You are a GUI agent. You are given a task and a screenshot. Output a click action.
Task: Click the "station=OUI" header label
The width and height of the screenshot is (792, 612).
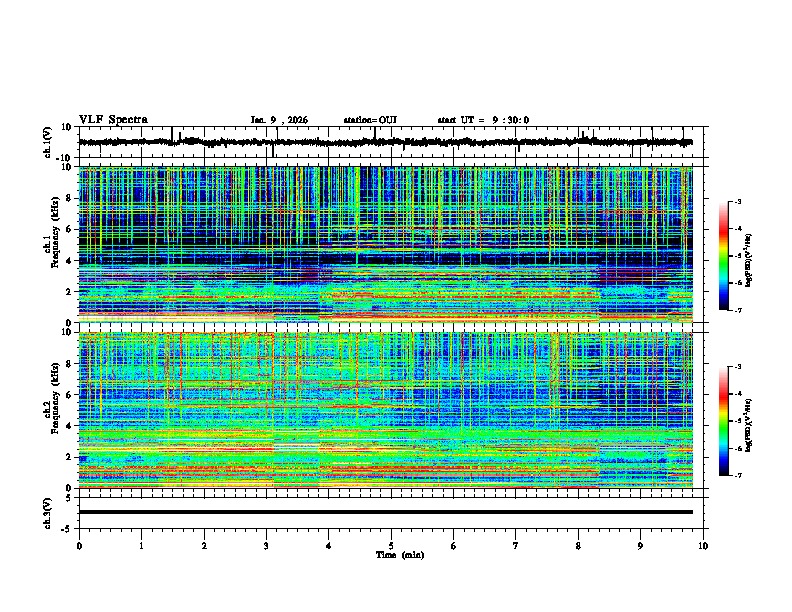click(x=370, y=120)
